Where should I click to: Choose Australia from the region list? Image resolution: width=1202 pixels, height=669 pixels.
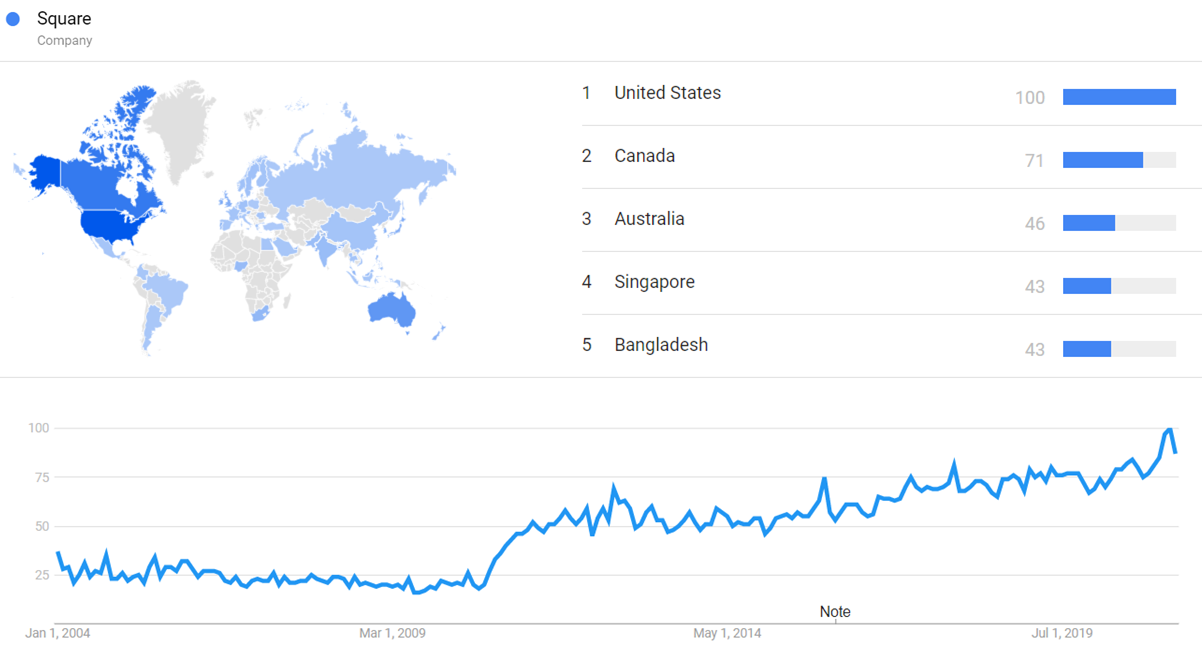pyautogui.click(x=649, y=219)
